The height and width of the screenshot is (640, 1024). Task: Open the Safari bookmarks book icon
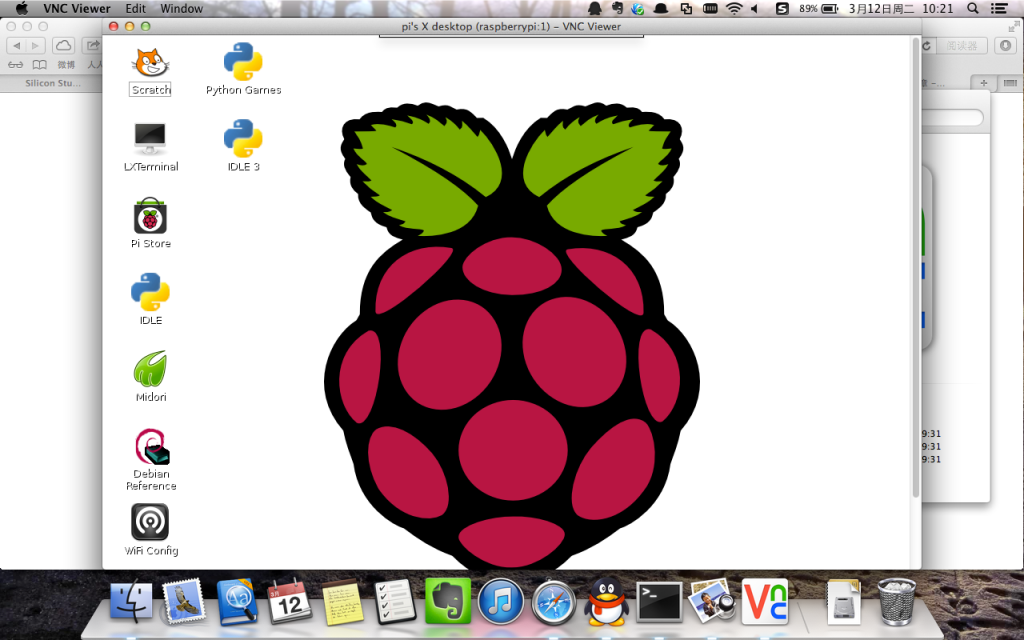point(40,65)
